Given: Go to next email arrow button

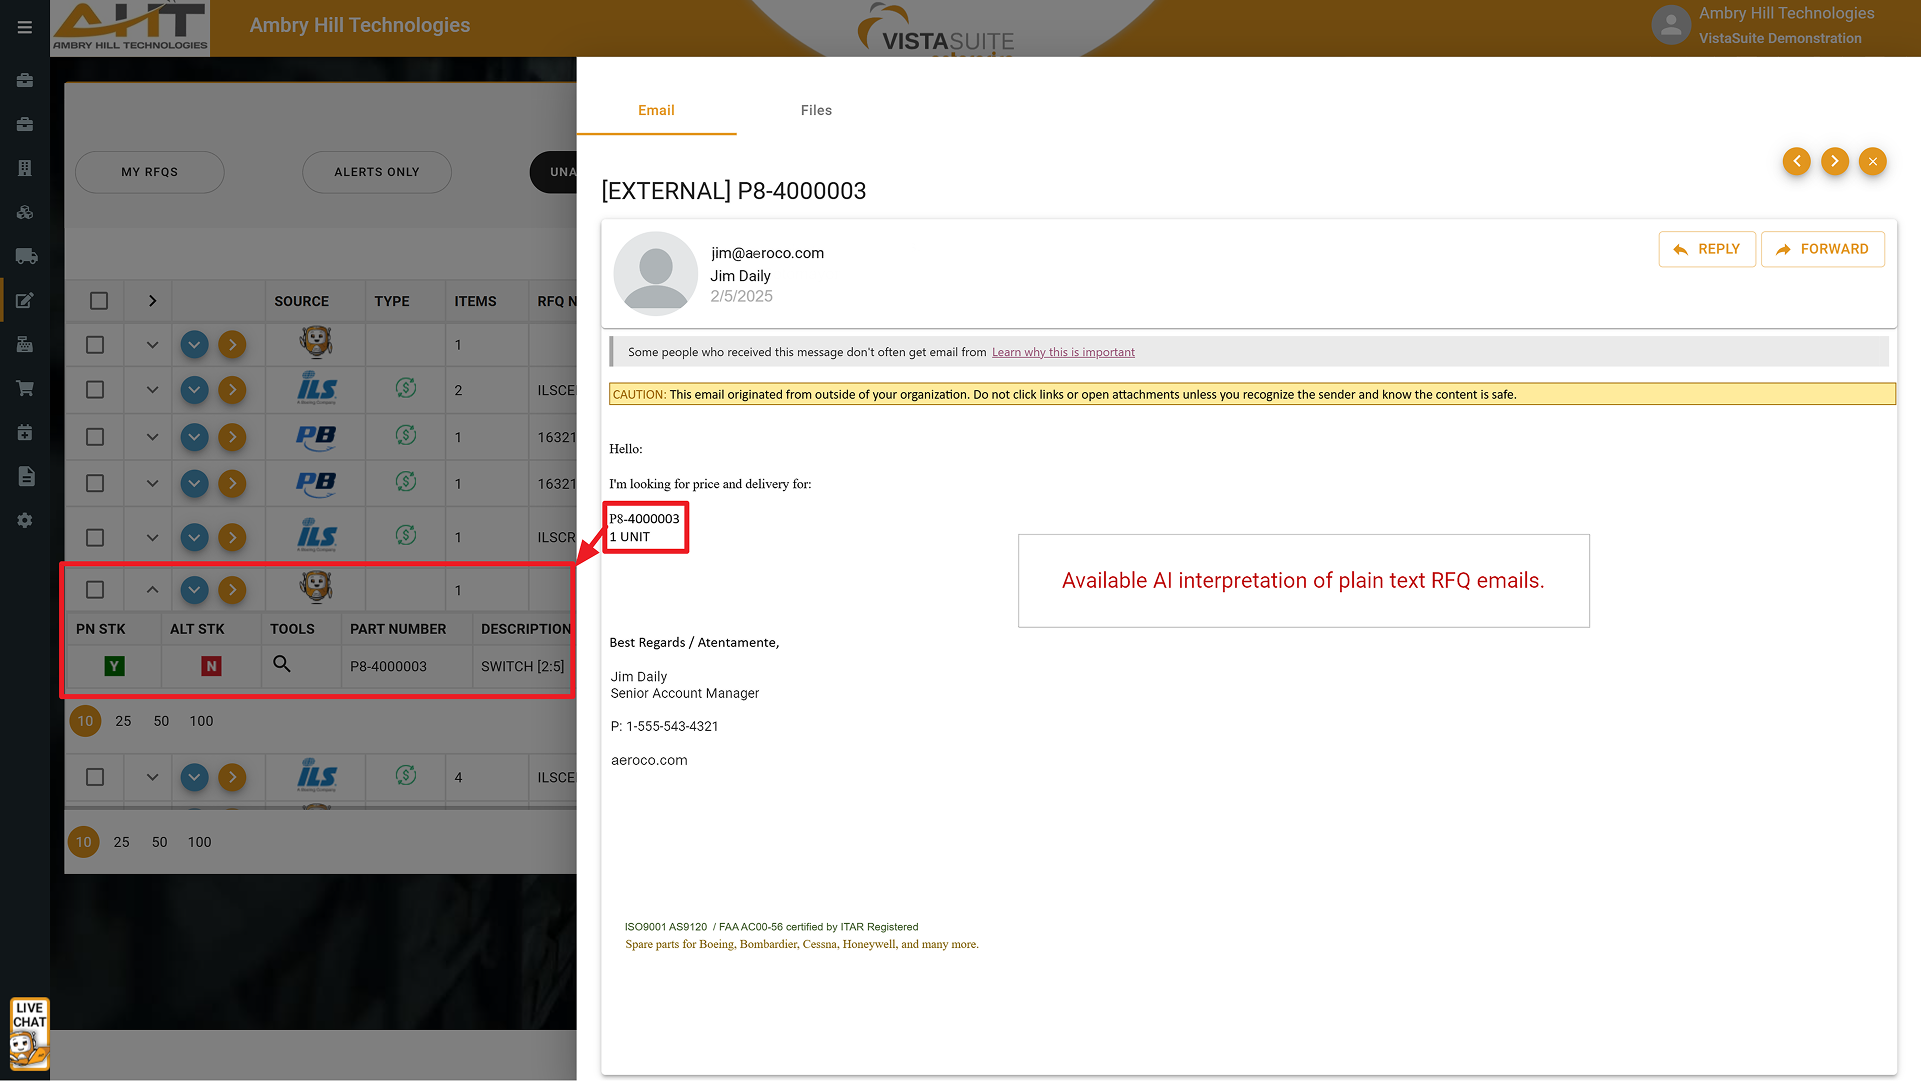Looking at the screenshot, I should tap(1834, 161).
